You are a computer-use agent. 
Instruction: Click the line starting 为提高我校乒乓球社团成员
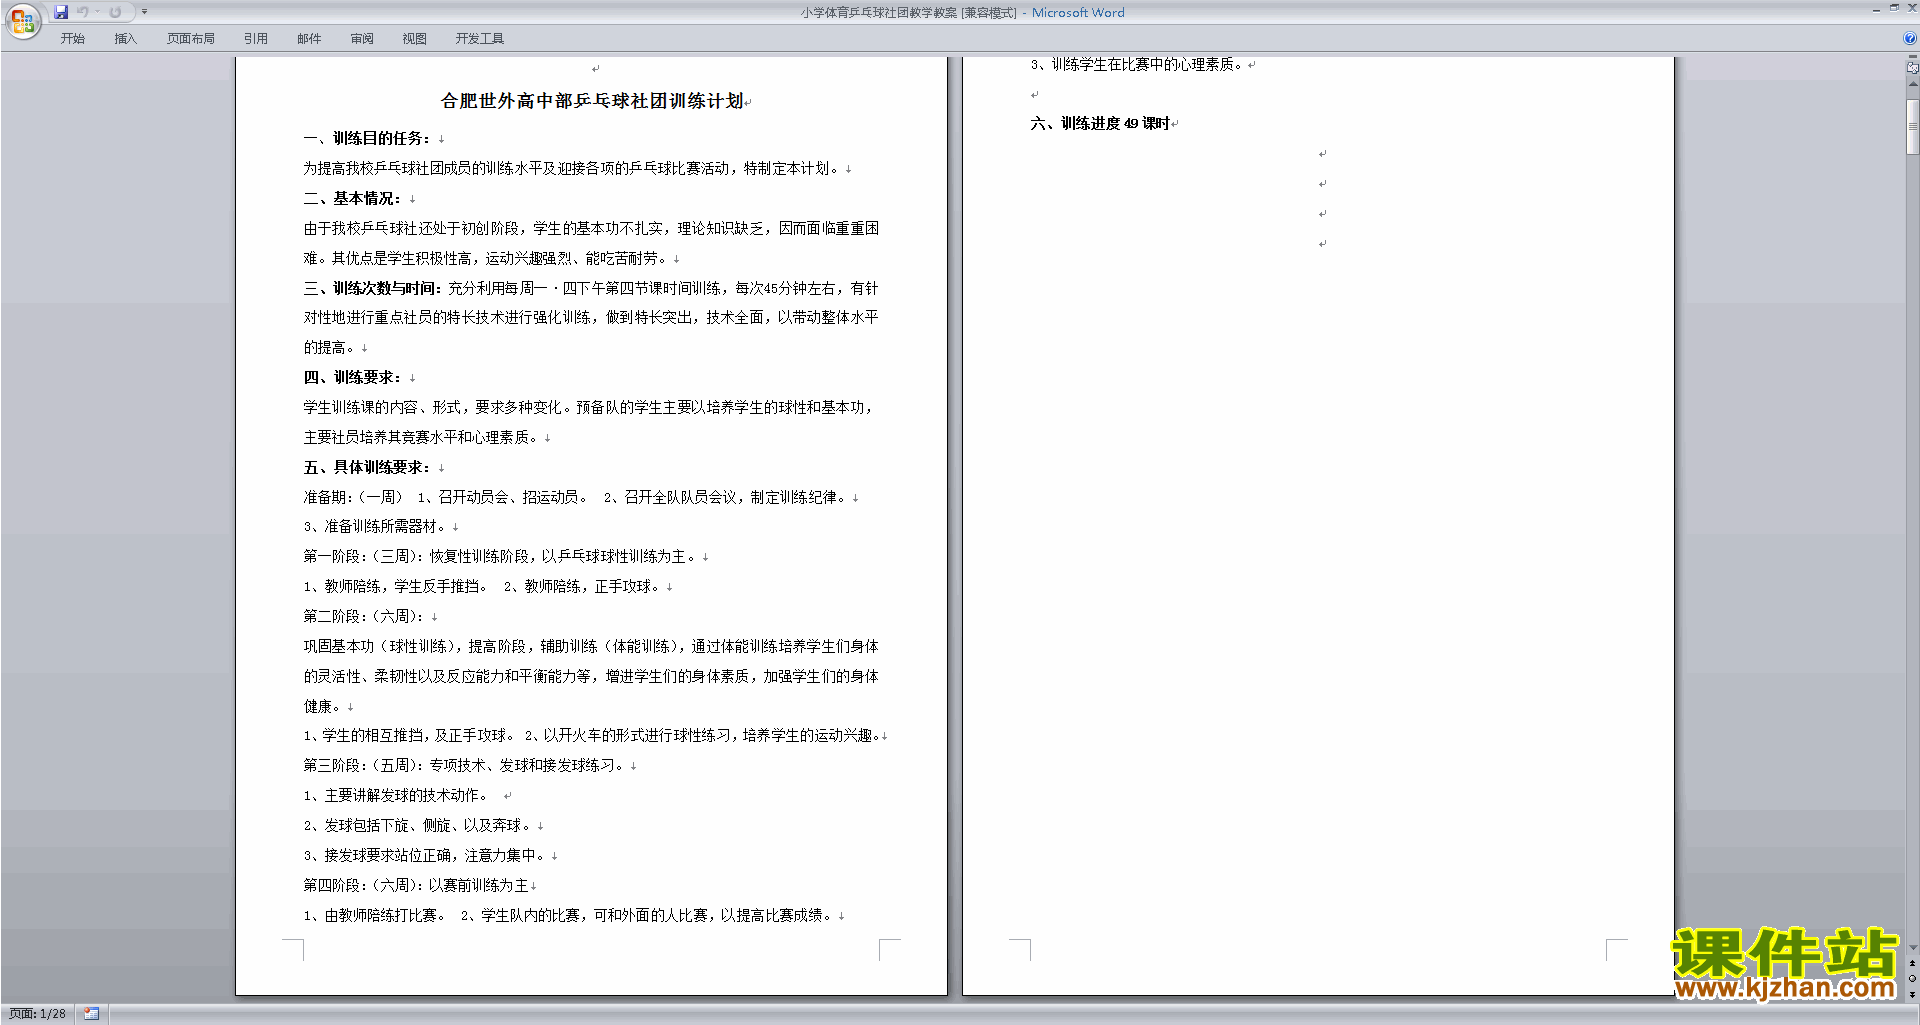click(x=573, y=168)
